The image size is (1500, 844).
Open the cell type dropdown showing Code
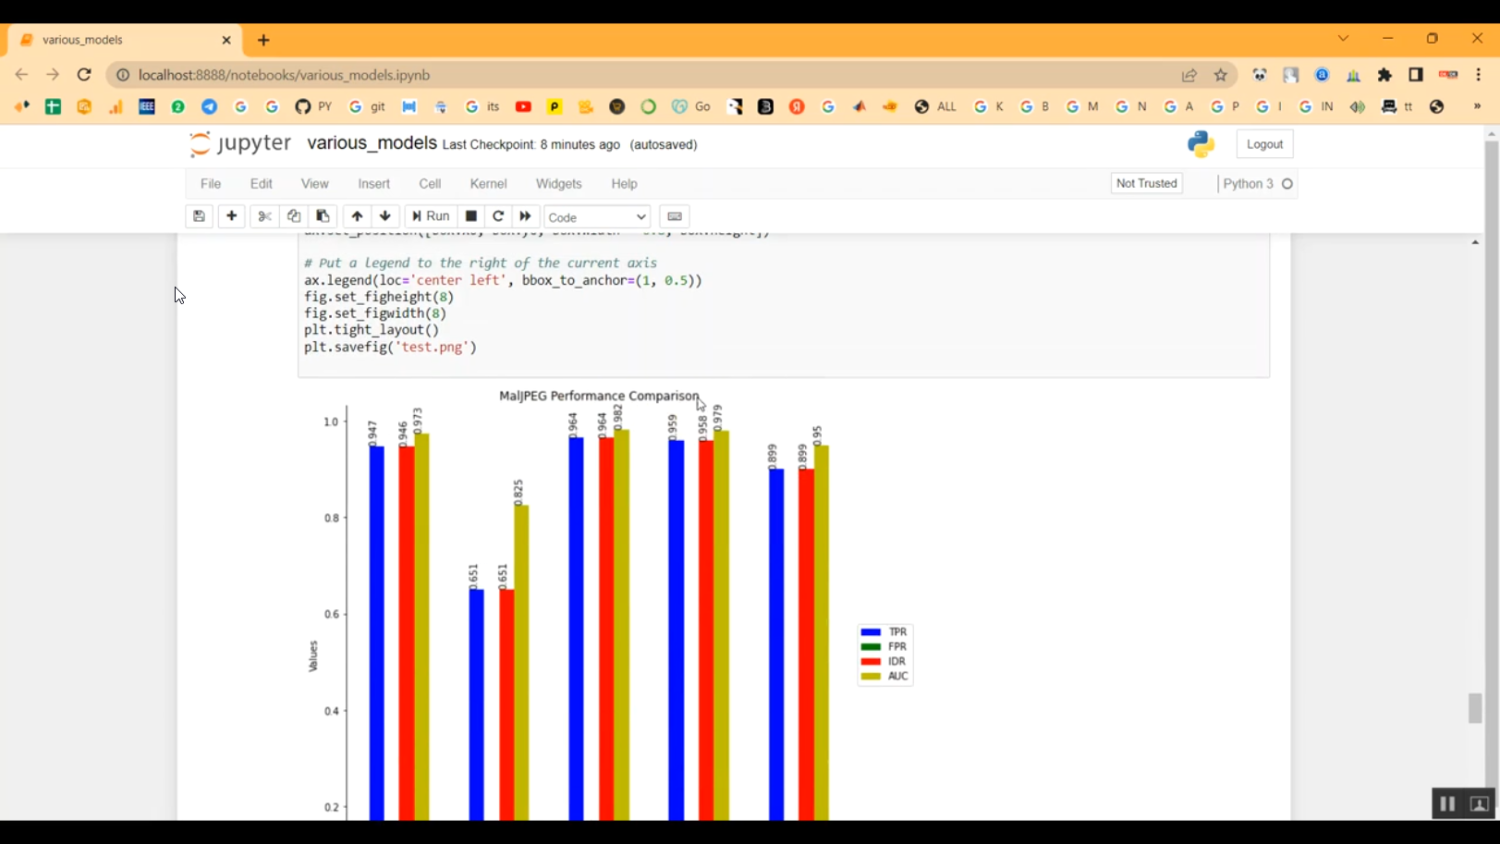click(x=596, y=216)
